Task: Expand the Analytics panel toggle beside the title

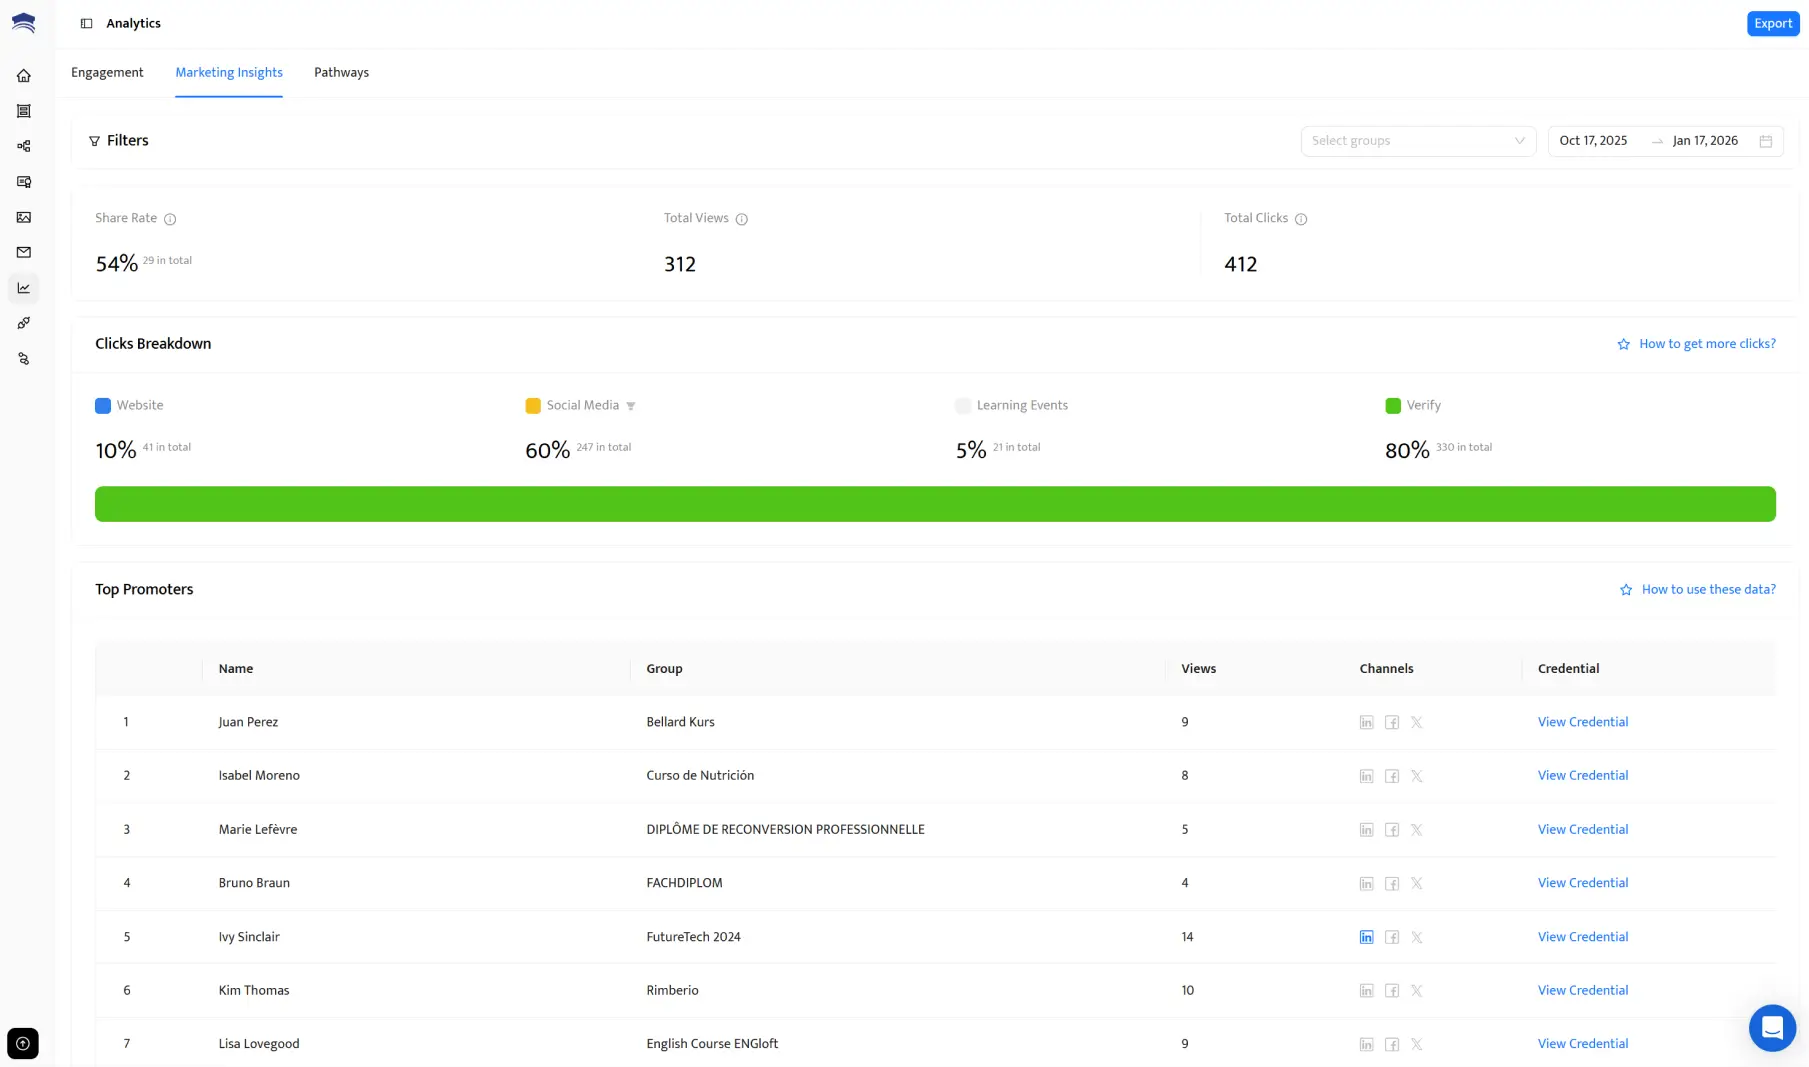Action: tap(85, 22)
